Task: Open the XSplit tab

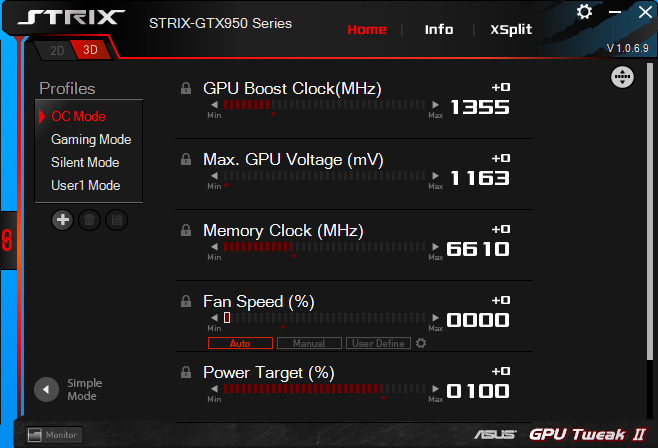Action: (511, 29)
